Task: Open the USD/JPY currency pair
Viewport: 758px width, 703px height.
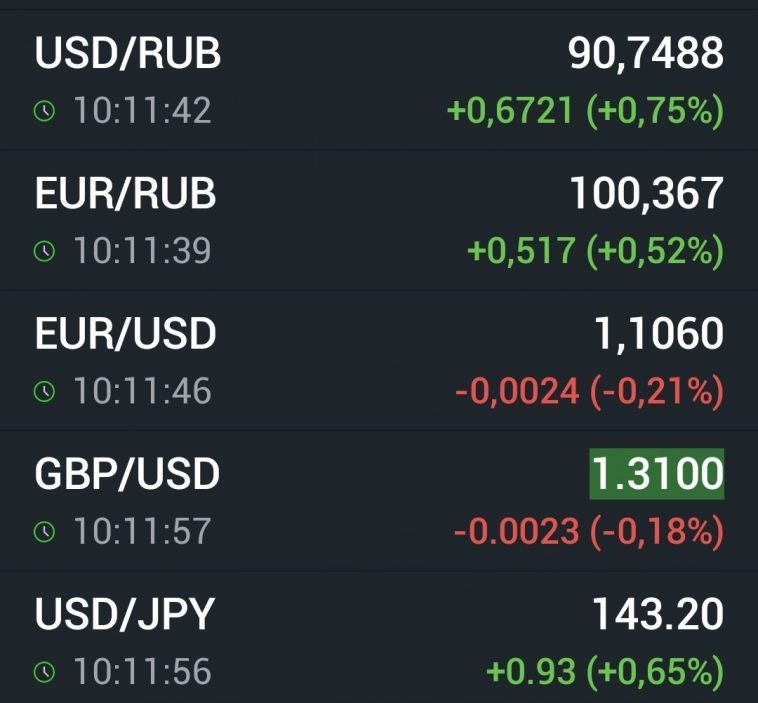Action: pyautogui.click(x=124, y=615)
